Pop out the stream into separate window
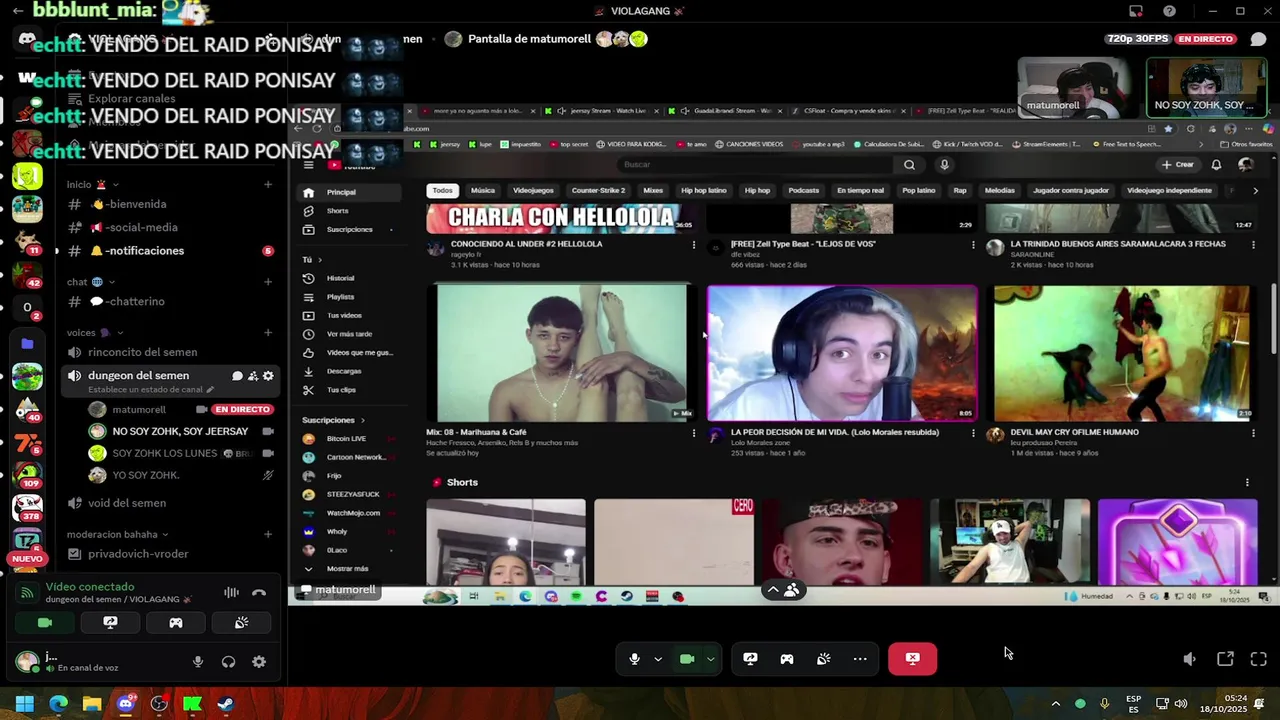1280x720 pixels. [x=1225, y=659]
